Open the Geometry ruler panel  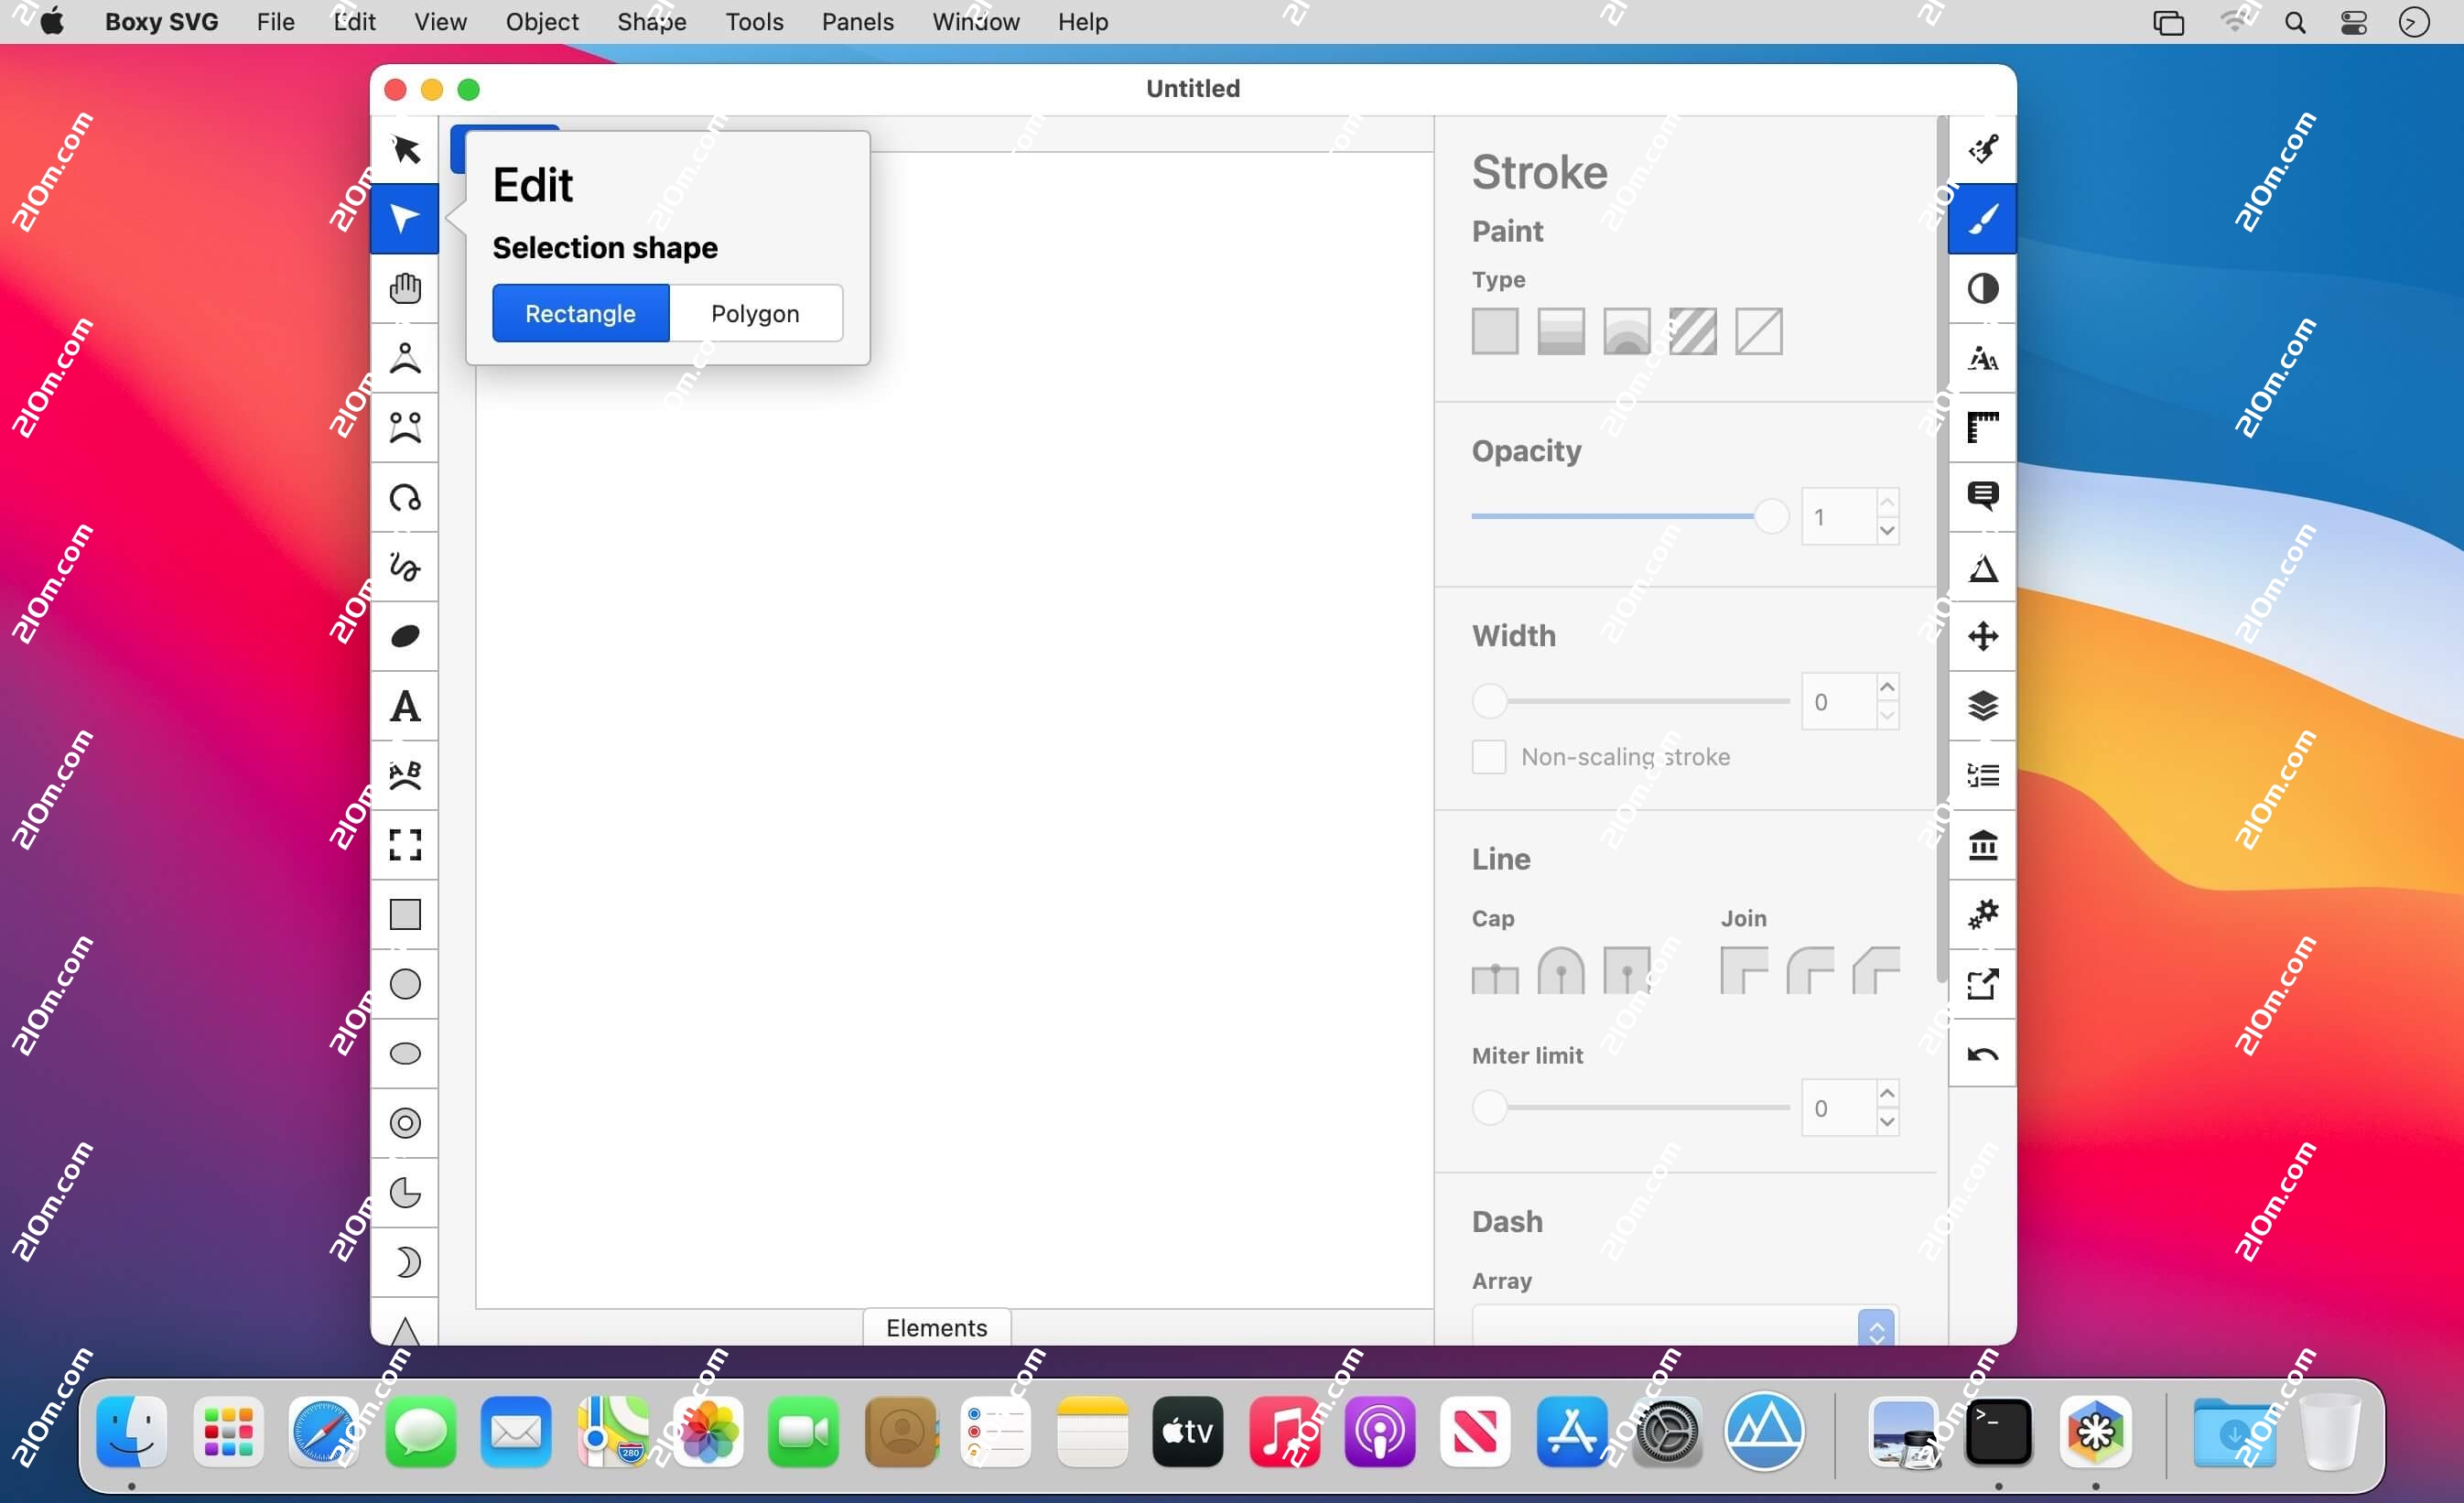tap(1983, 427)
